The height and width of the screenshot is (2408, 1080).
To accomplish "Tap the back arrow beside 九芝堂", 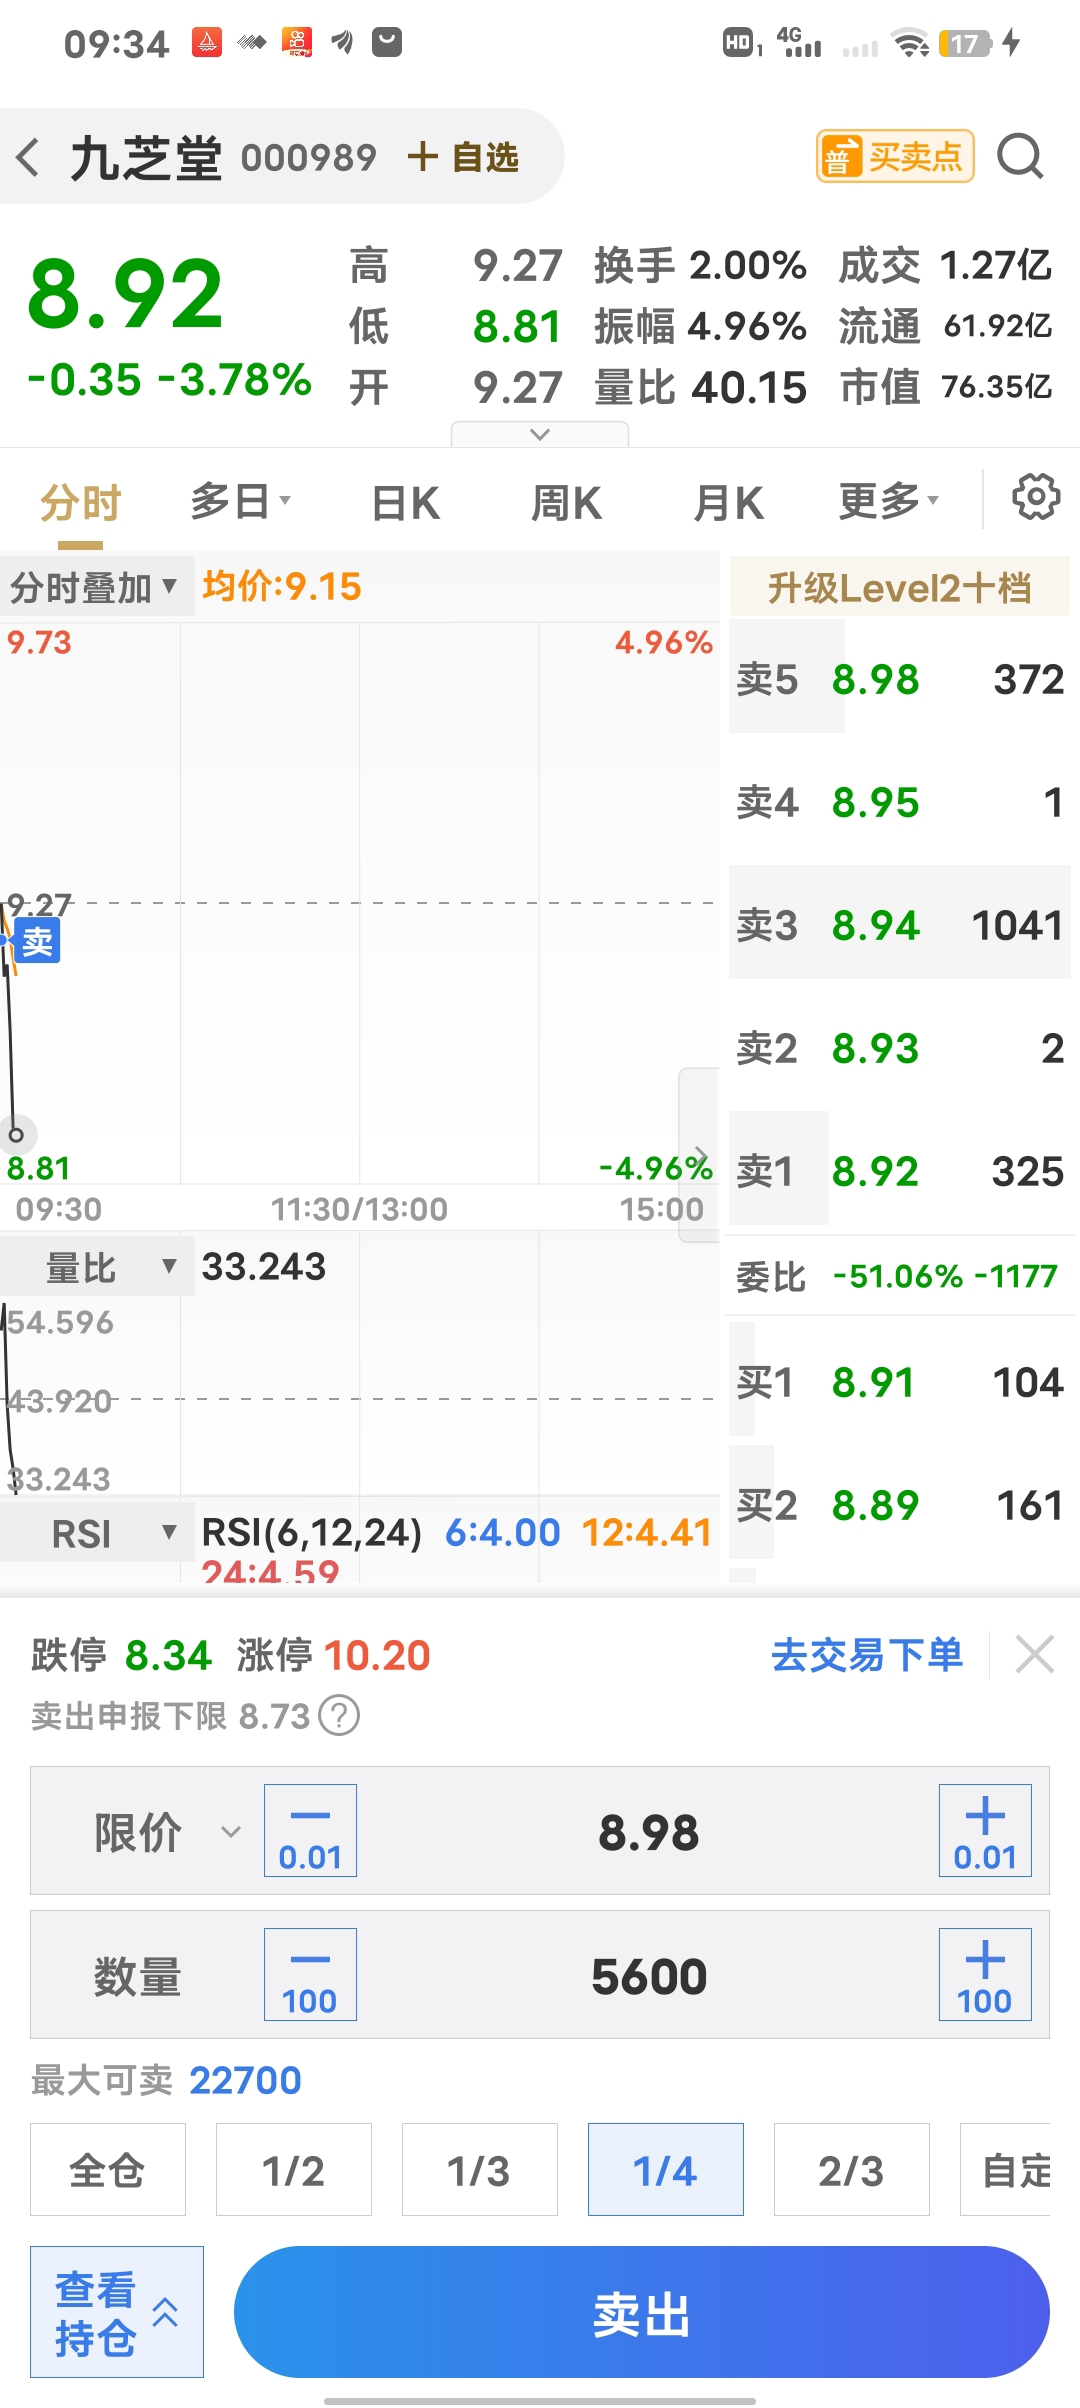I will coord(29,157).
